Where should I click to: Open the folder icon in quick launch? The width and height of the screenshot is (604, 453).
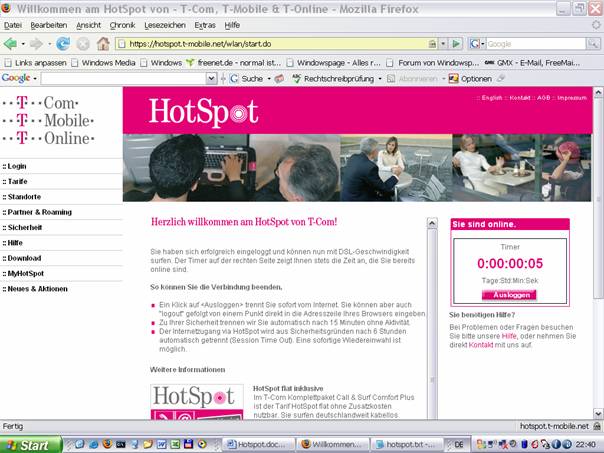(148, 444)
